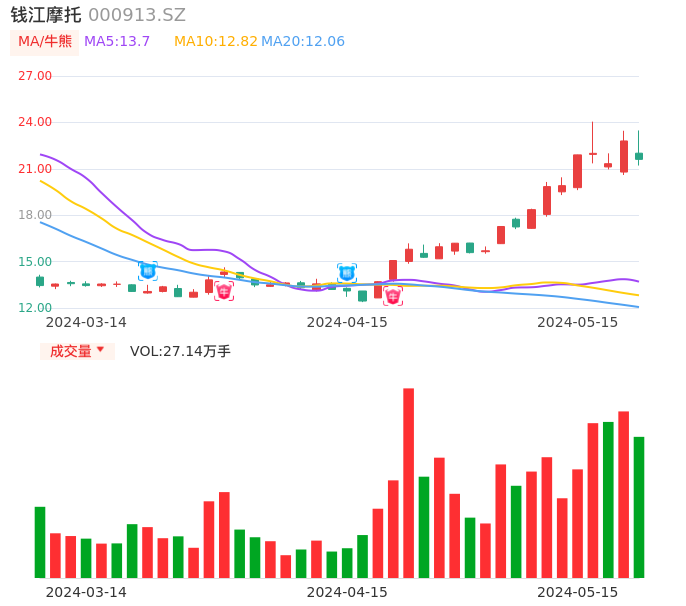The image size is (686, 606).
Task: Click the last green volume bar at the right edge
Action: coord(639,508)
